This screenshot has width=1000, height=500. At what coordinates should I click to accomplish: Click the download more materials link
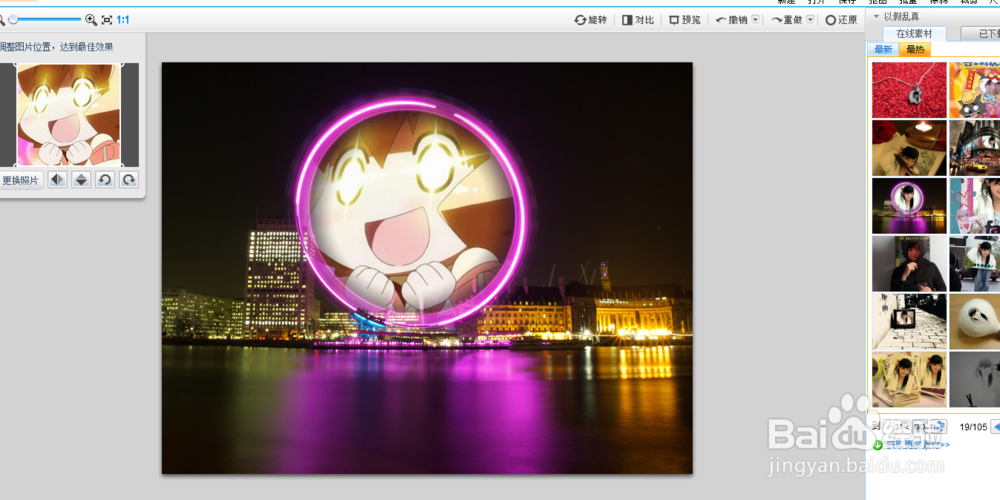click(x=917, y=445)
